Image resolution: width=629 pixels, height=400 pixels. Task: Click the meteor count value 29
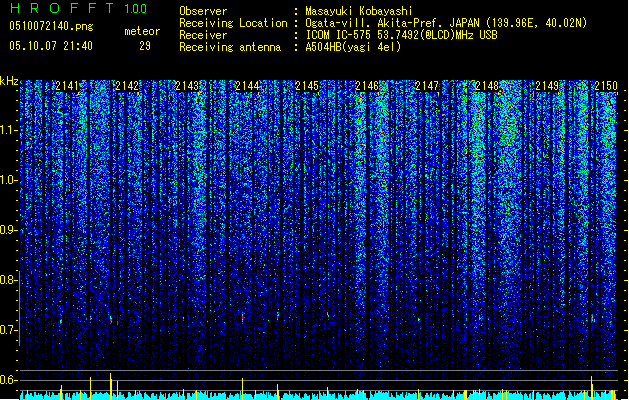pyautogui.click(x=145, y=46)
